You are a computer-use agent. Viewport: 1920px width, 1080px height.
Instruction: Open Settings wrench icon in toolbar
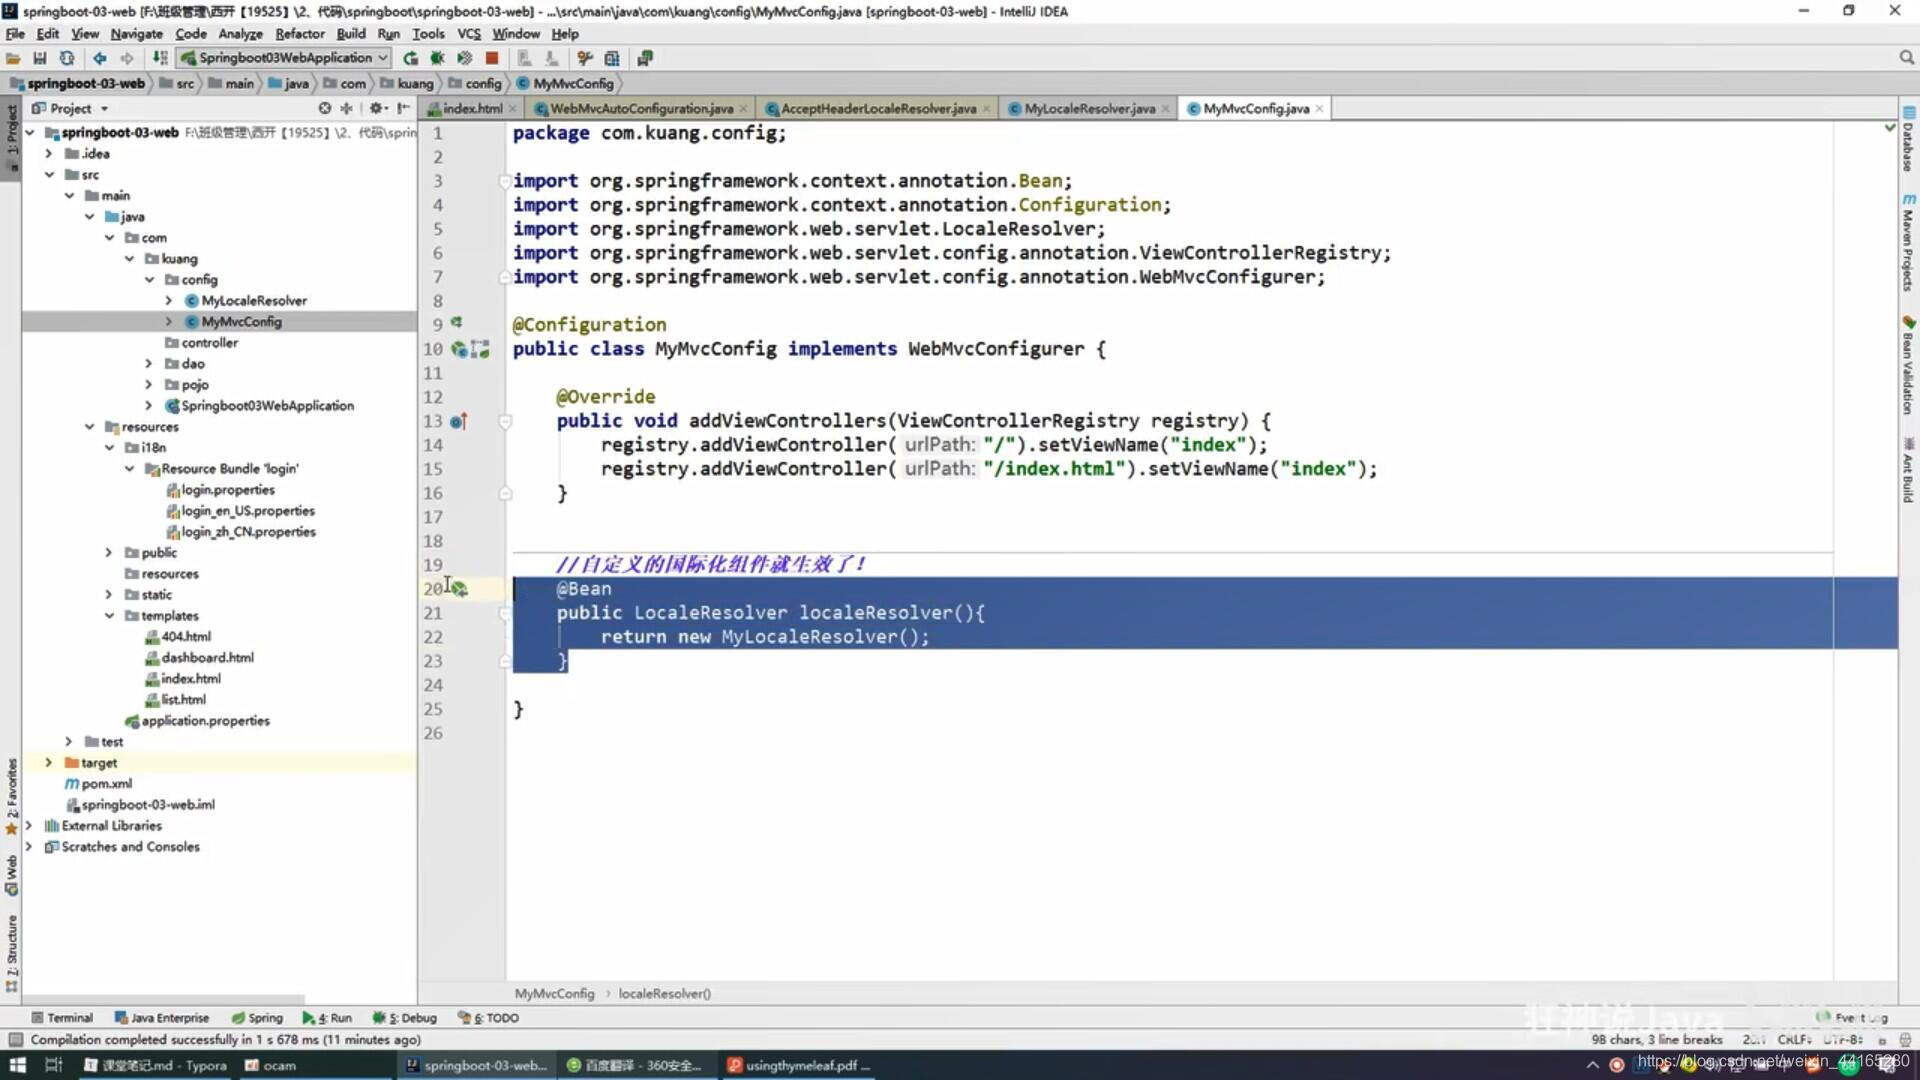pyautogui.click(x=585, y=58)
